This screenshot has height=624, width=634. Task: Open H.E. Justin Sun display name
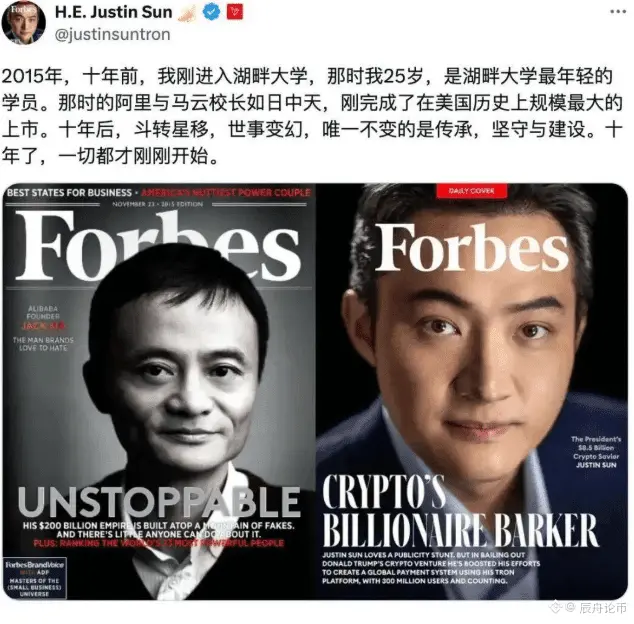tap(114, 12)
